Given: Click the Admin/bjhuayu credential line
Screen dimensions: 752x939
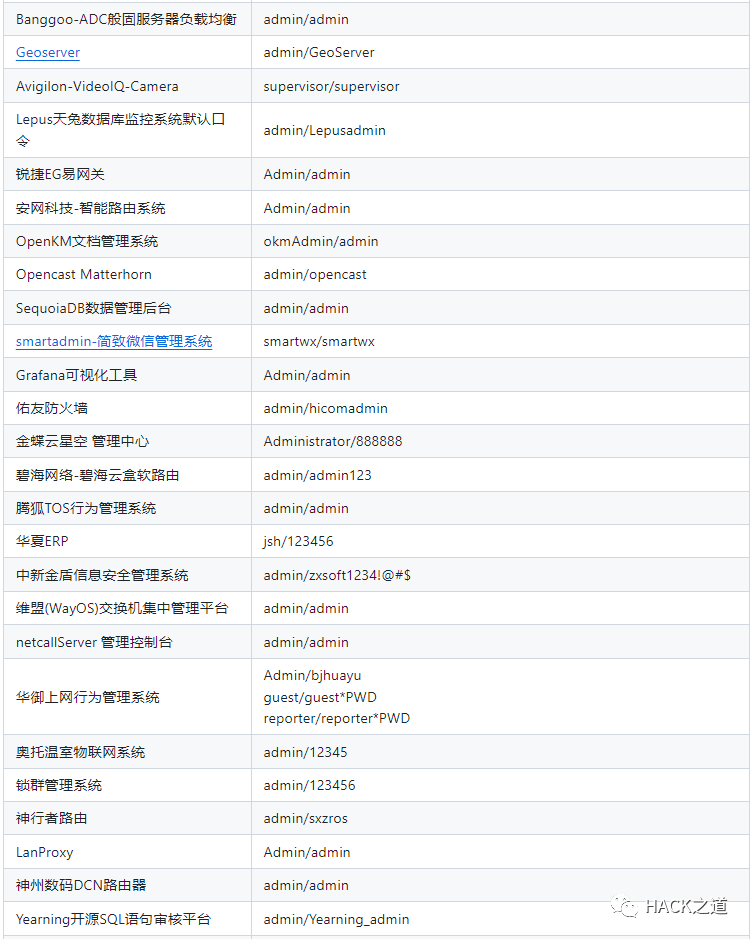Looking at the screenshot, I should point(313,676).
